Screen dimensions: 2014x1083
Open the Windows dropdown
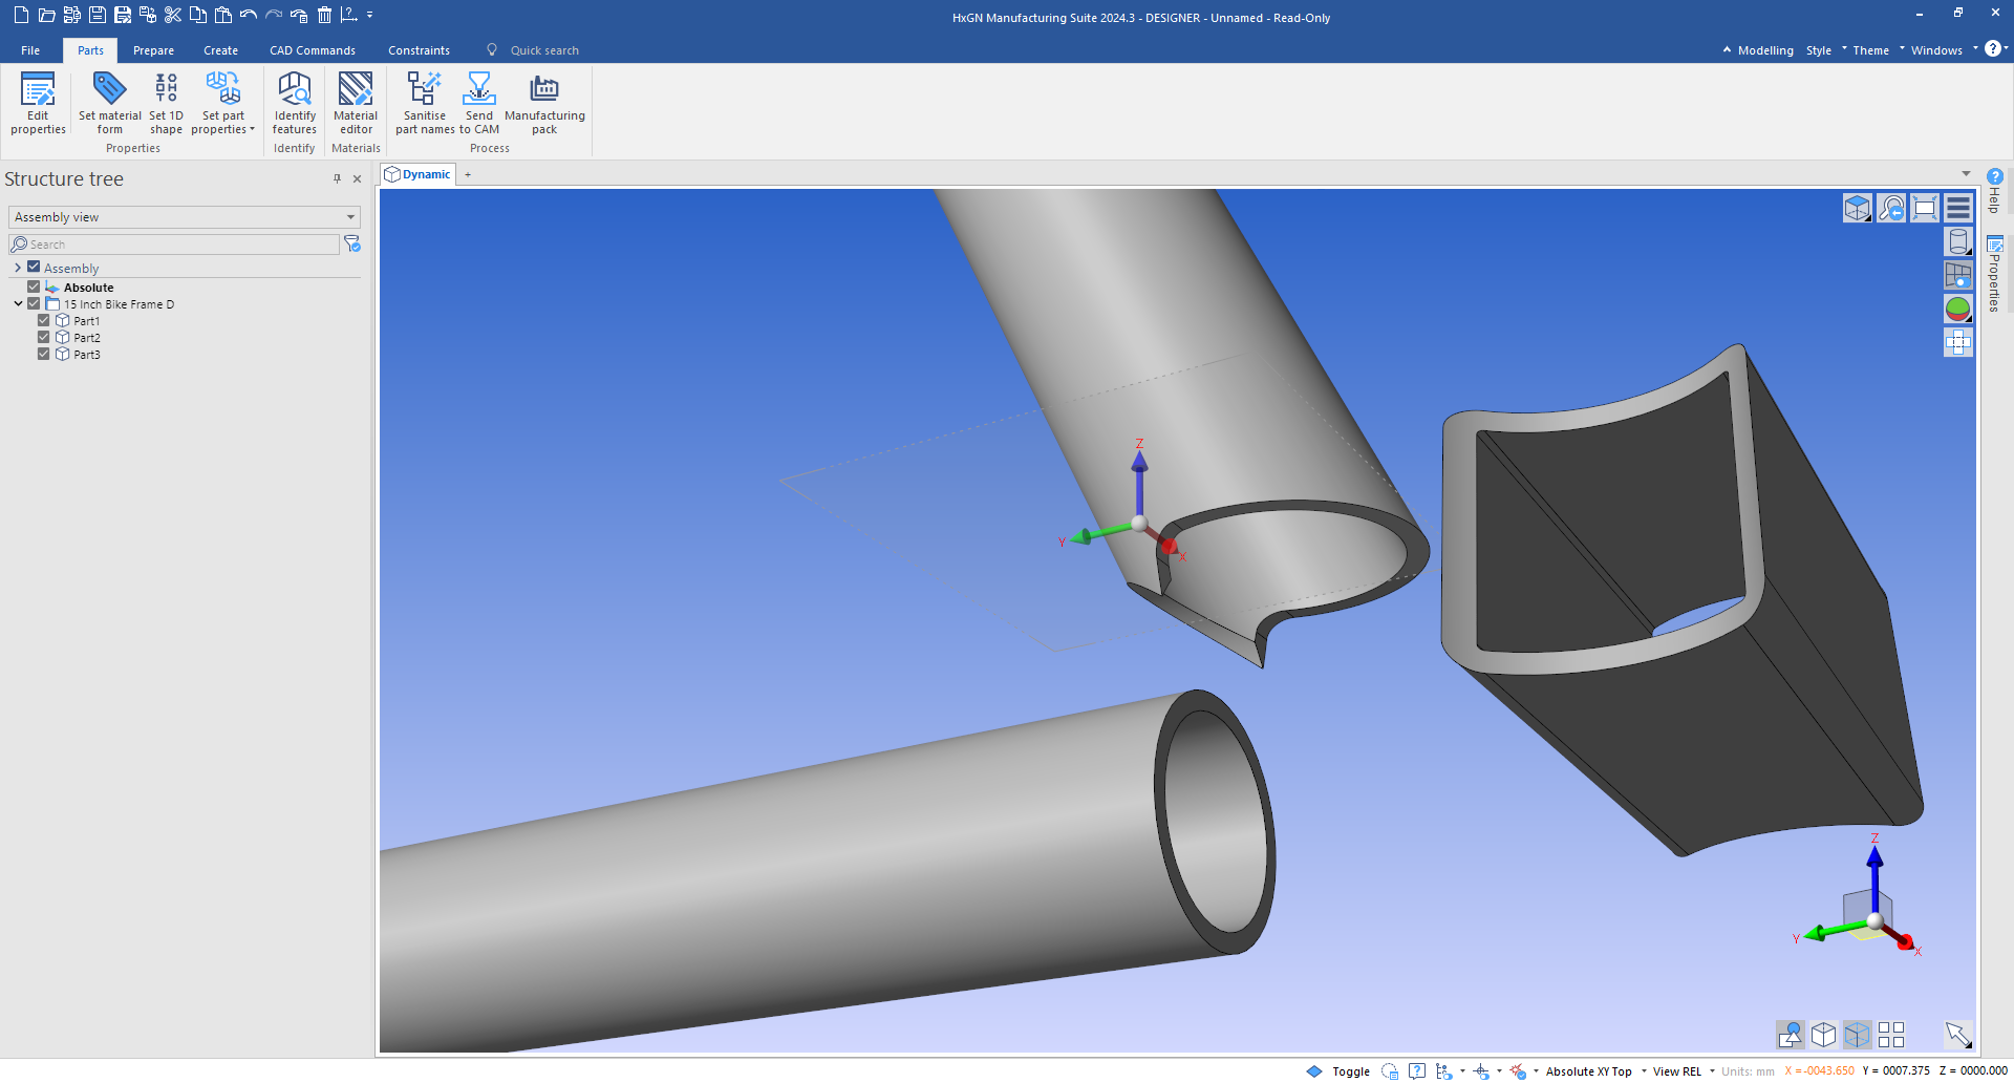[x=1943, y=50]
